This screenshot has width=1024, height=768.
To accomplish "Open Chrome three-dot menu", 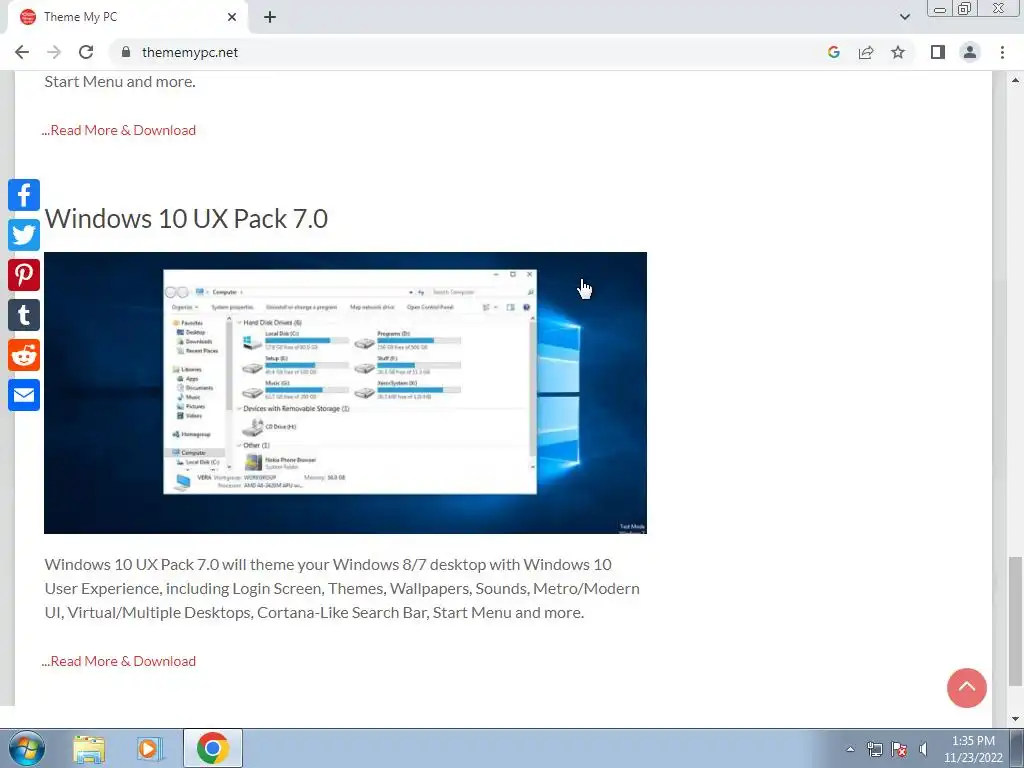I will (1002, 52).
